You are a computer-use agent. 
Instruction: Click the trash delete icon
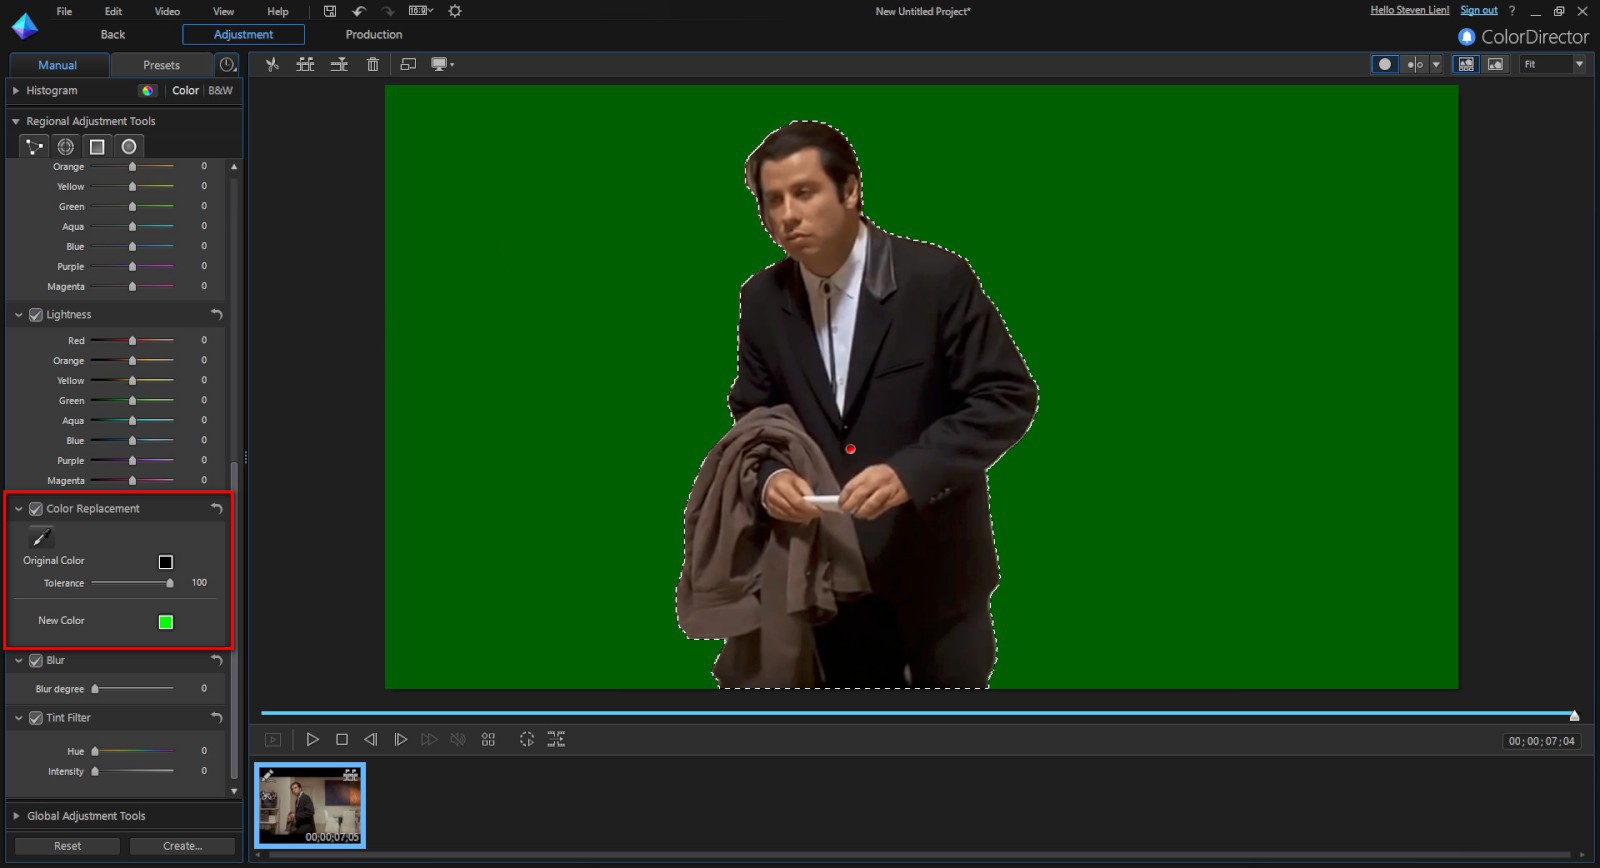pyautogui.click(x=373, y=64)
